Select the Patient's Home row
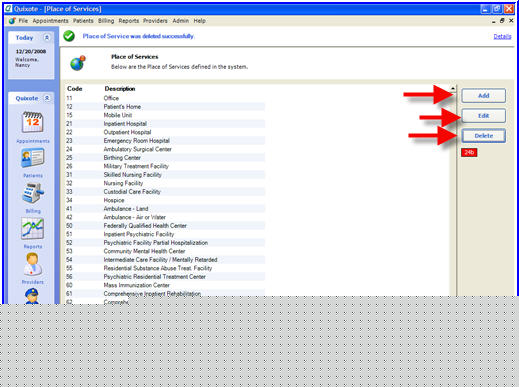Viewport: 519px width, 387px height. click(x=165, y=107)
